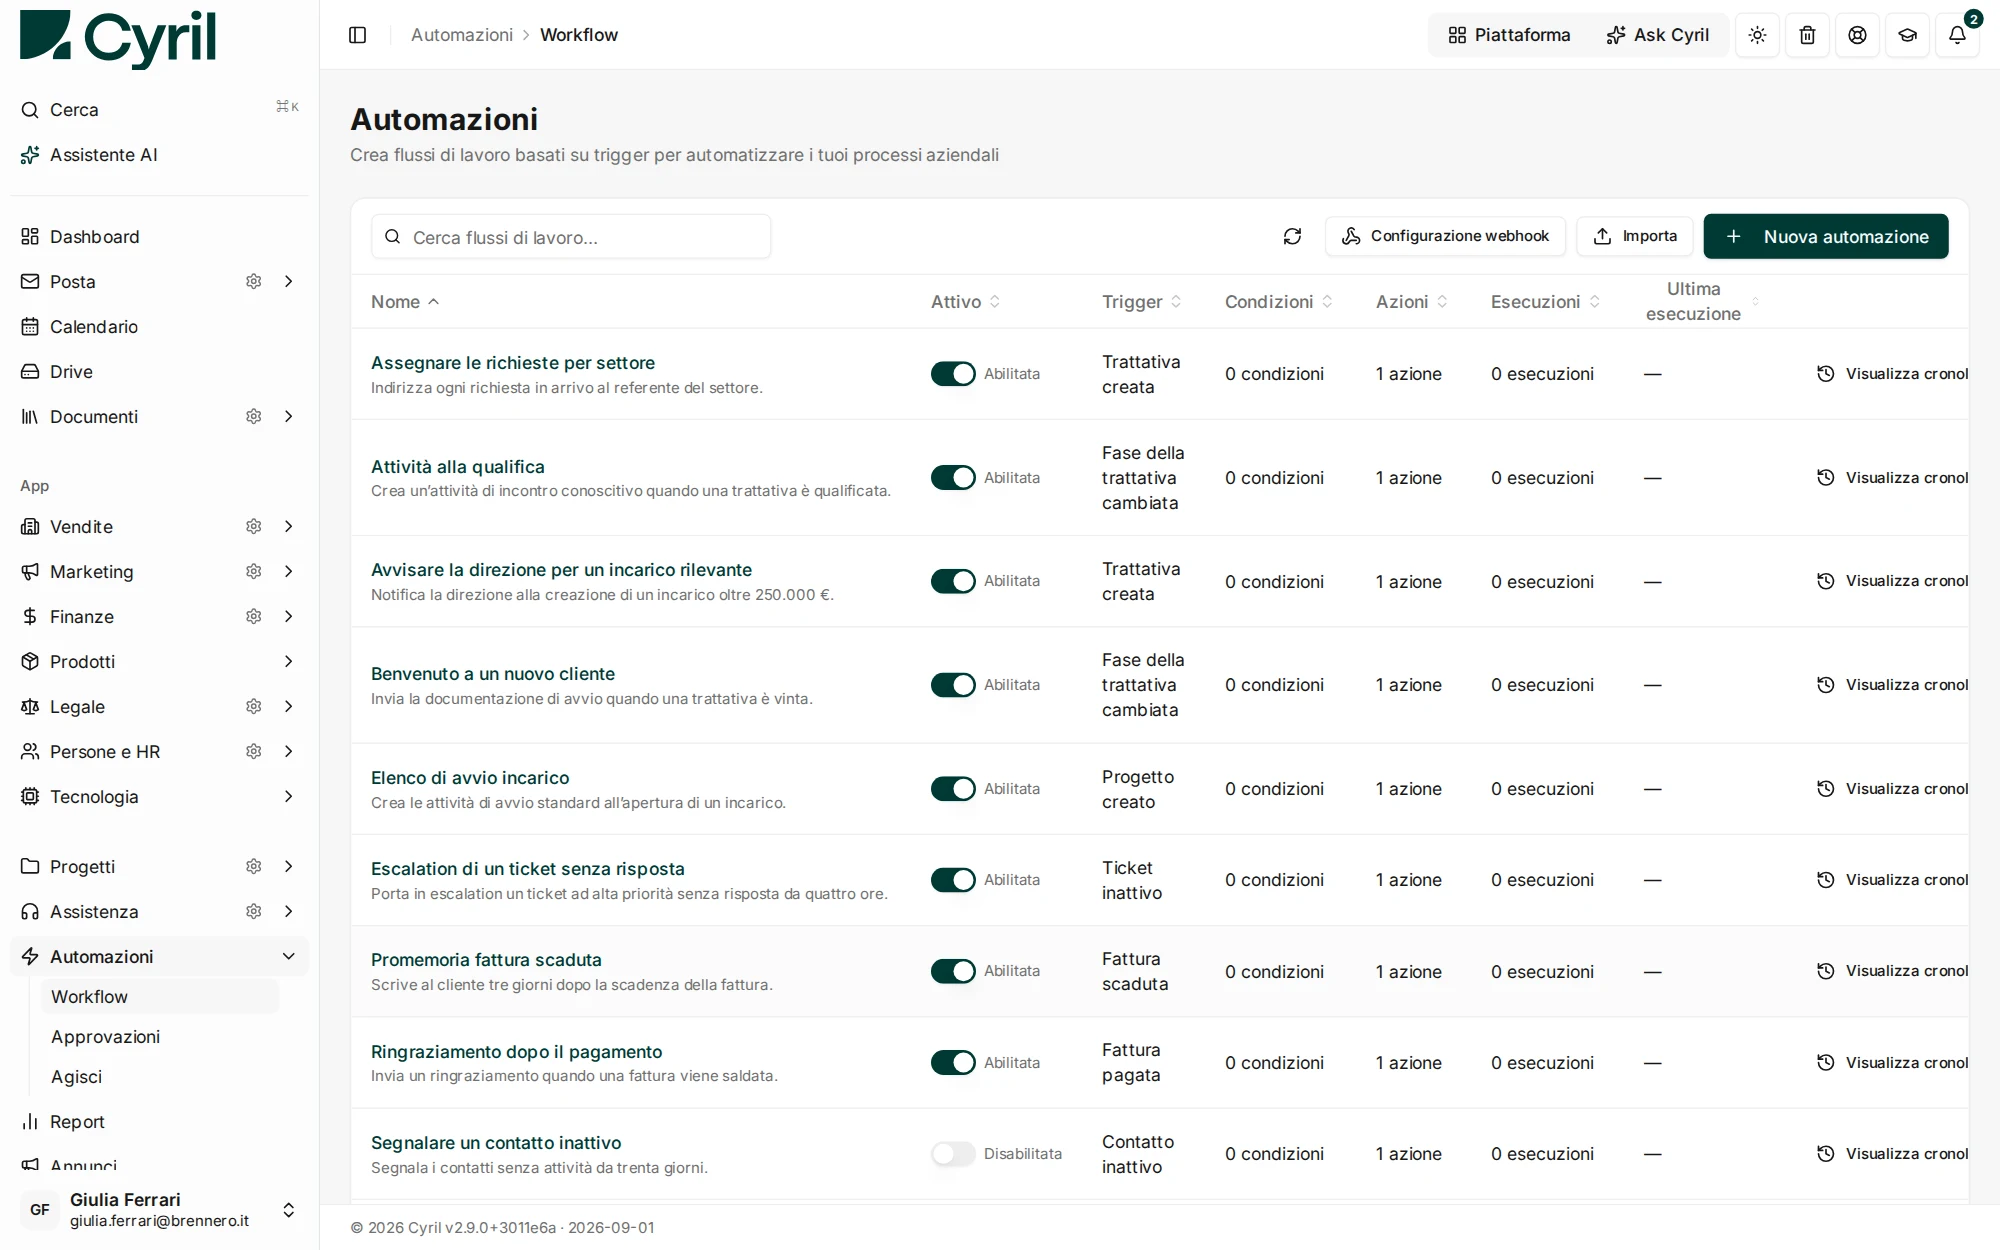This screenshot has height=1250, width=2000.
Task: Open Report in sidebar
Action: [160, 1121]
